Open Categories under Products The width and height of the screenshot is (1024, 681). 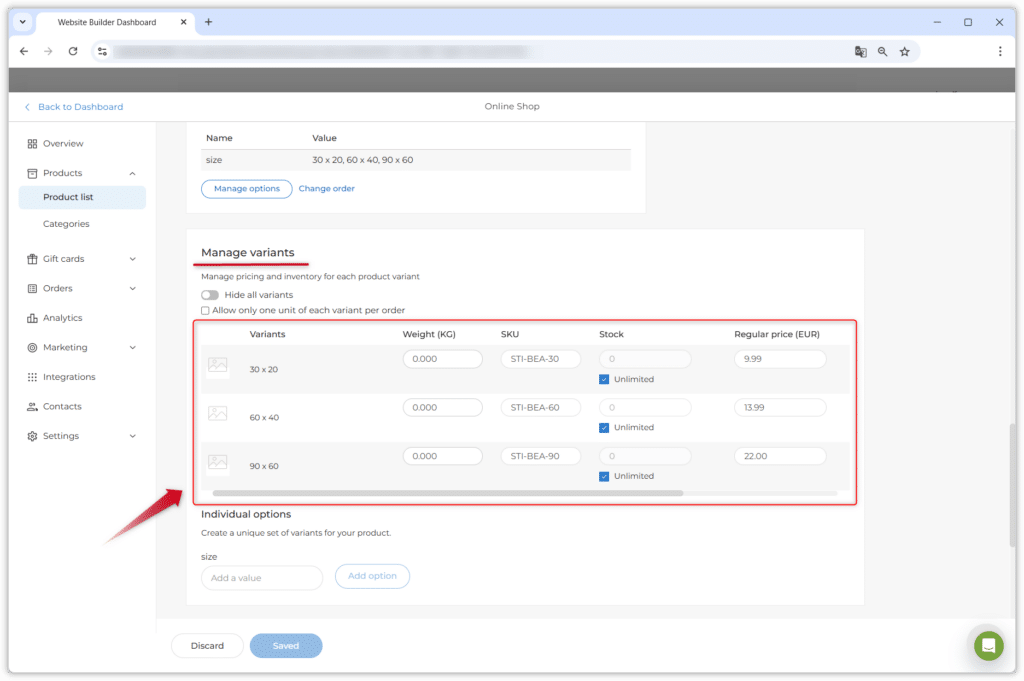pyautogui.click(x=66, y=224)
